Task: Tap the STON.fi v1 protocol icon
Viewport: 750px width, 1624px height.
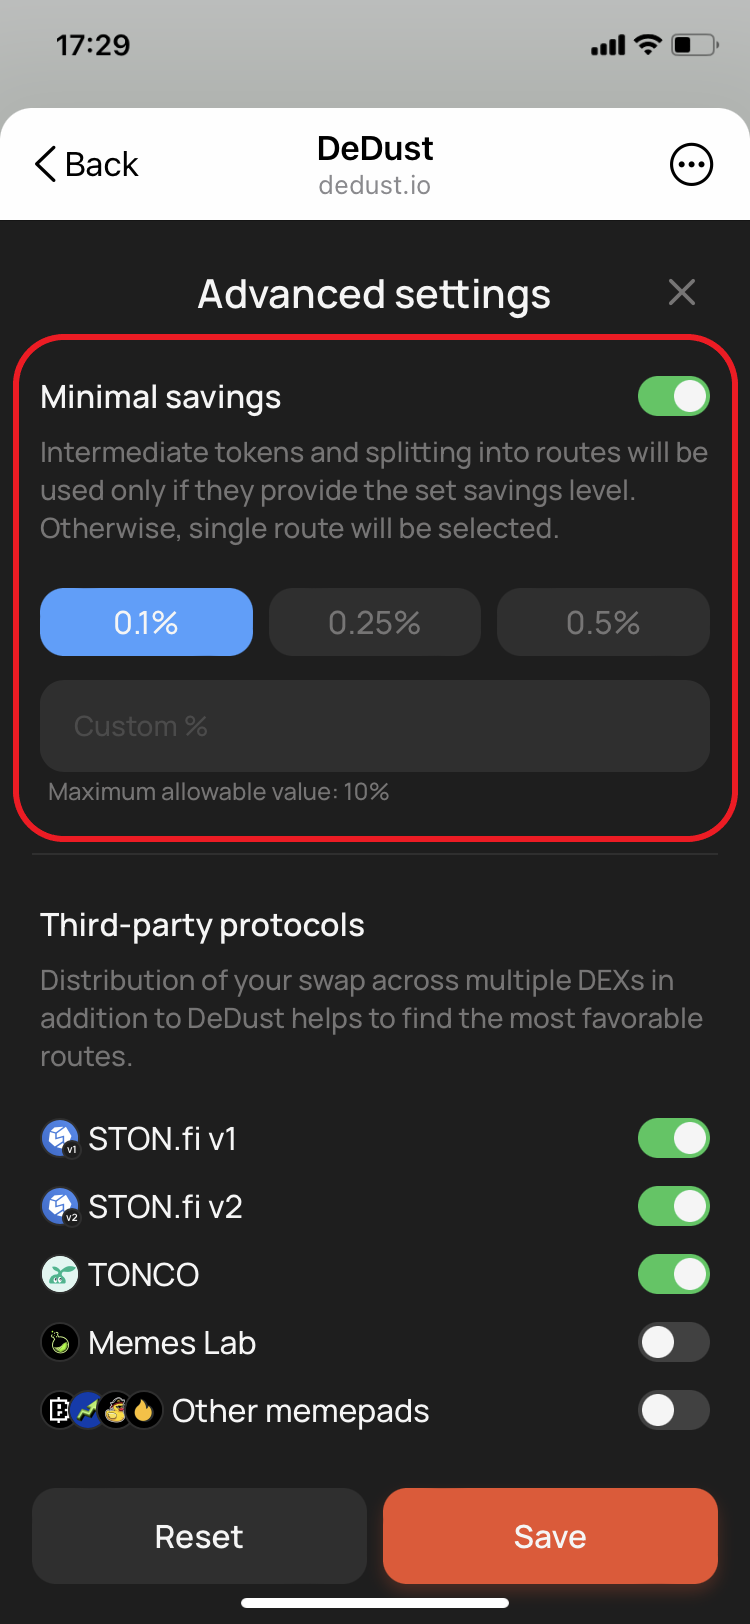Action: (x=60, y=1138)
